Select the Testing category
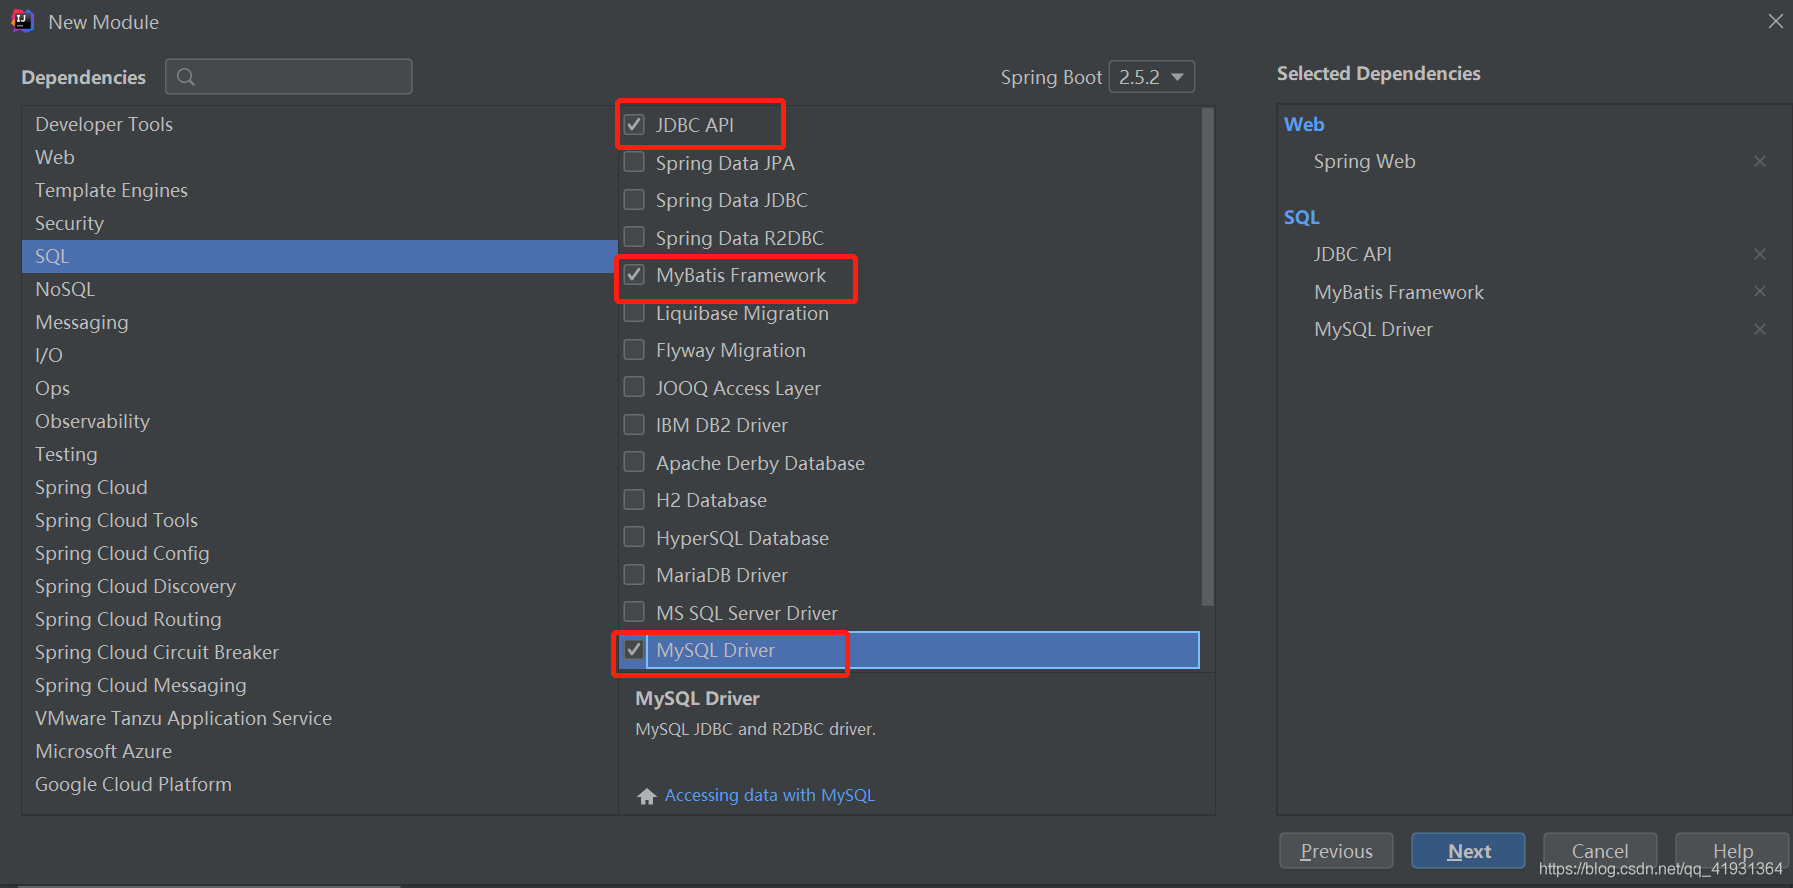The image size is (1793, 888). point(319,454)
